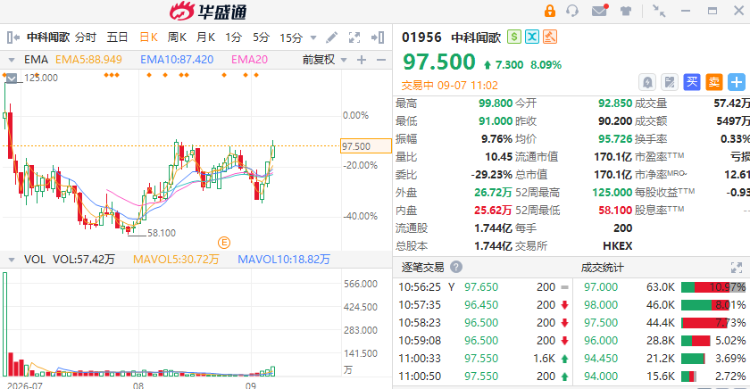Image resolution: width=750 pixels, height=389 pixels.
Task: Collapse left panel next to 中科闻歌
Action: click(13, 37)
